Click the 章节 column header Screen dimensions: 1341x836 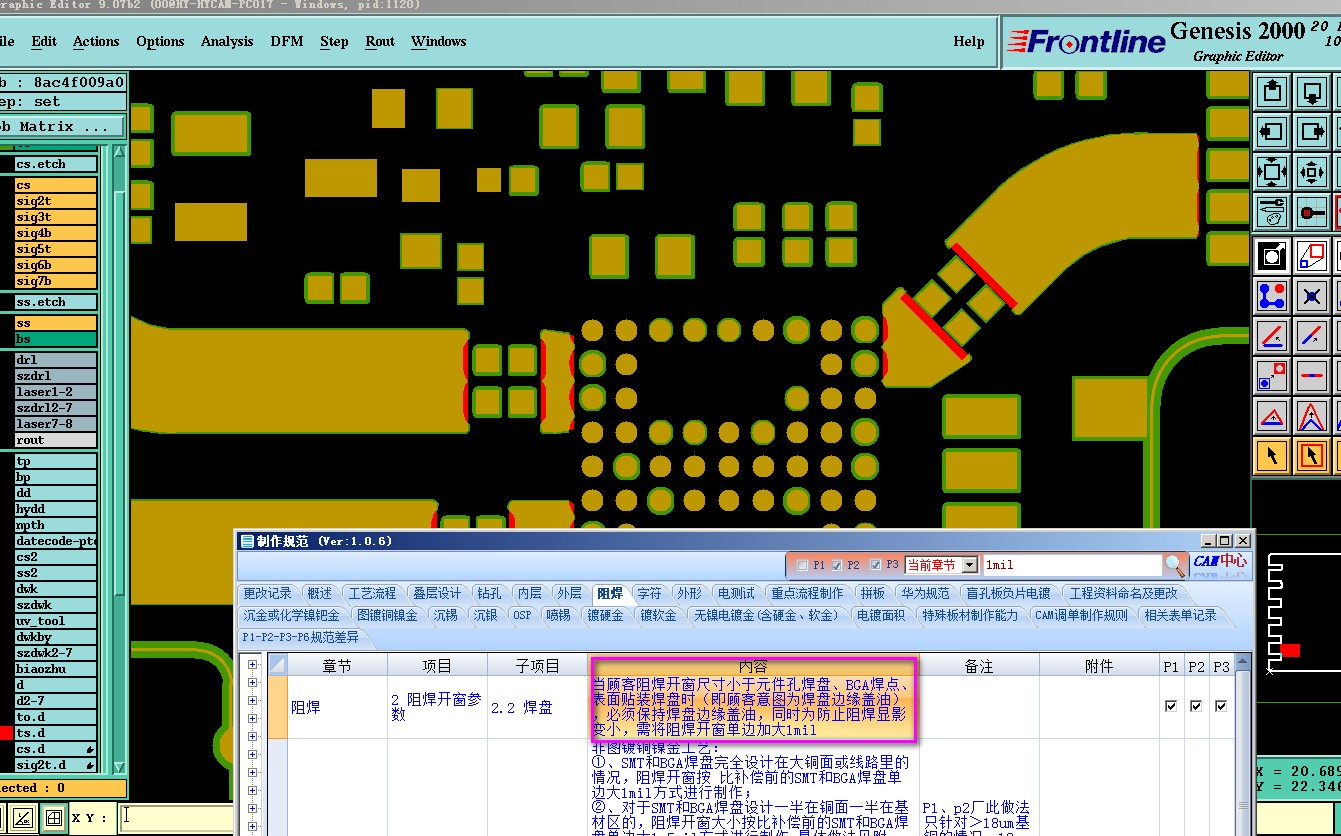[337, 666]
